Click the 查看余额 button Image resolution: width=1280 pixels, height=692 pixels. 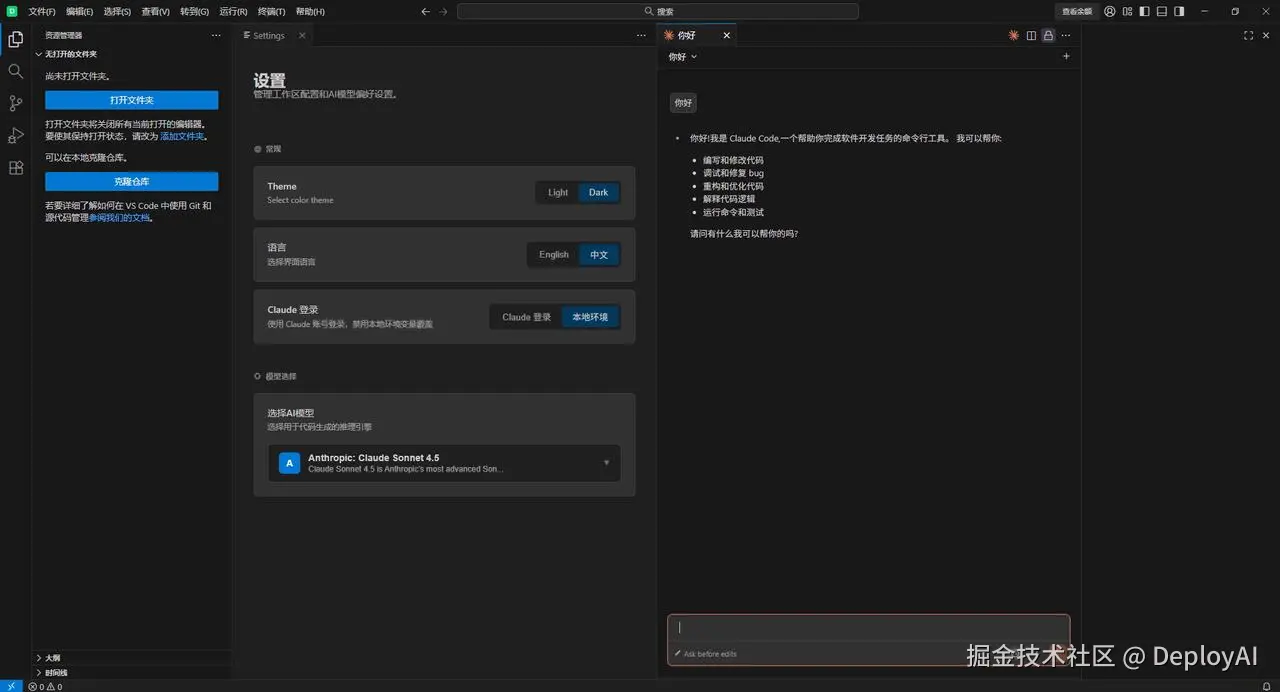click(x=1077, y=11)
